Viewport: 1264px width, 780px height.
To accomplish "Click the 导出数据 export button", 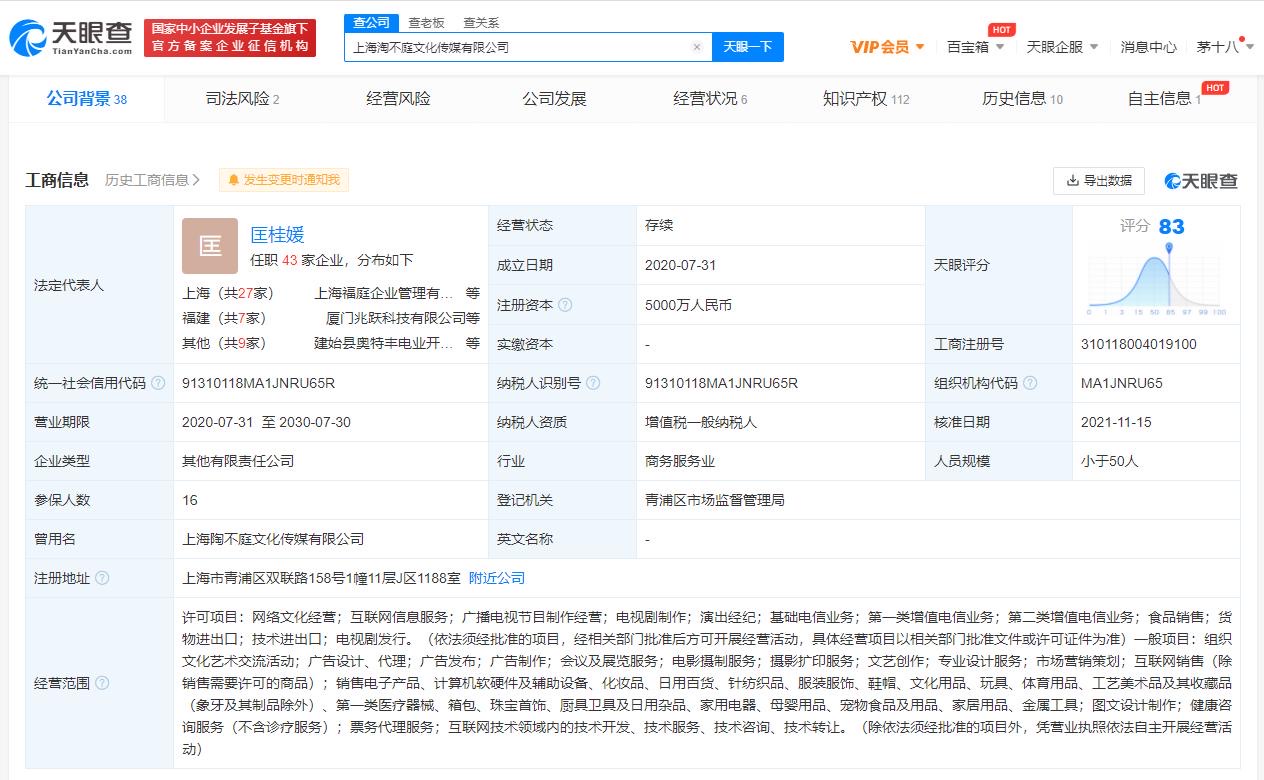I will coord(1099,180).
